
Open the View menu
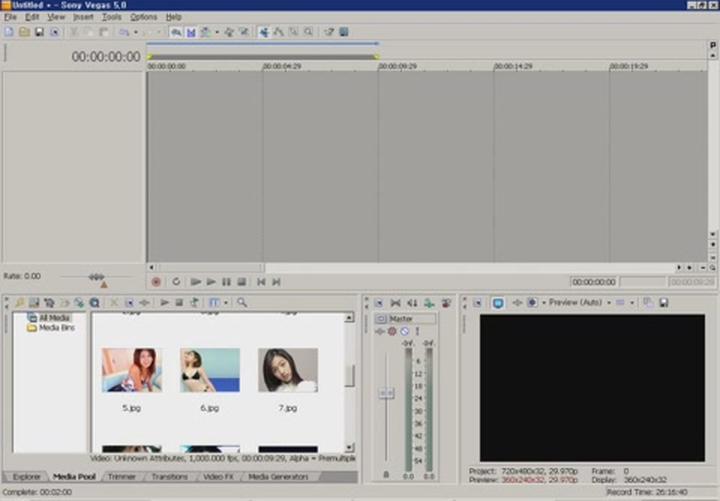pyautogui.click(x=56, y=17)
